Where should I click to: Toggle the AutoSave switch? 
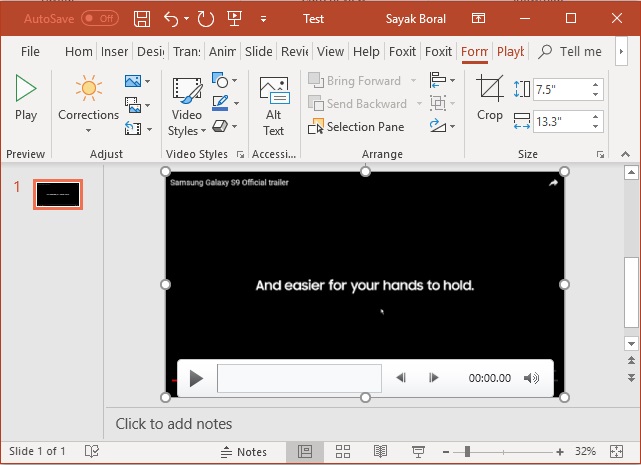coord(100,18)
